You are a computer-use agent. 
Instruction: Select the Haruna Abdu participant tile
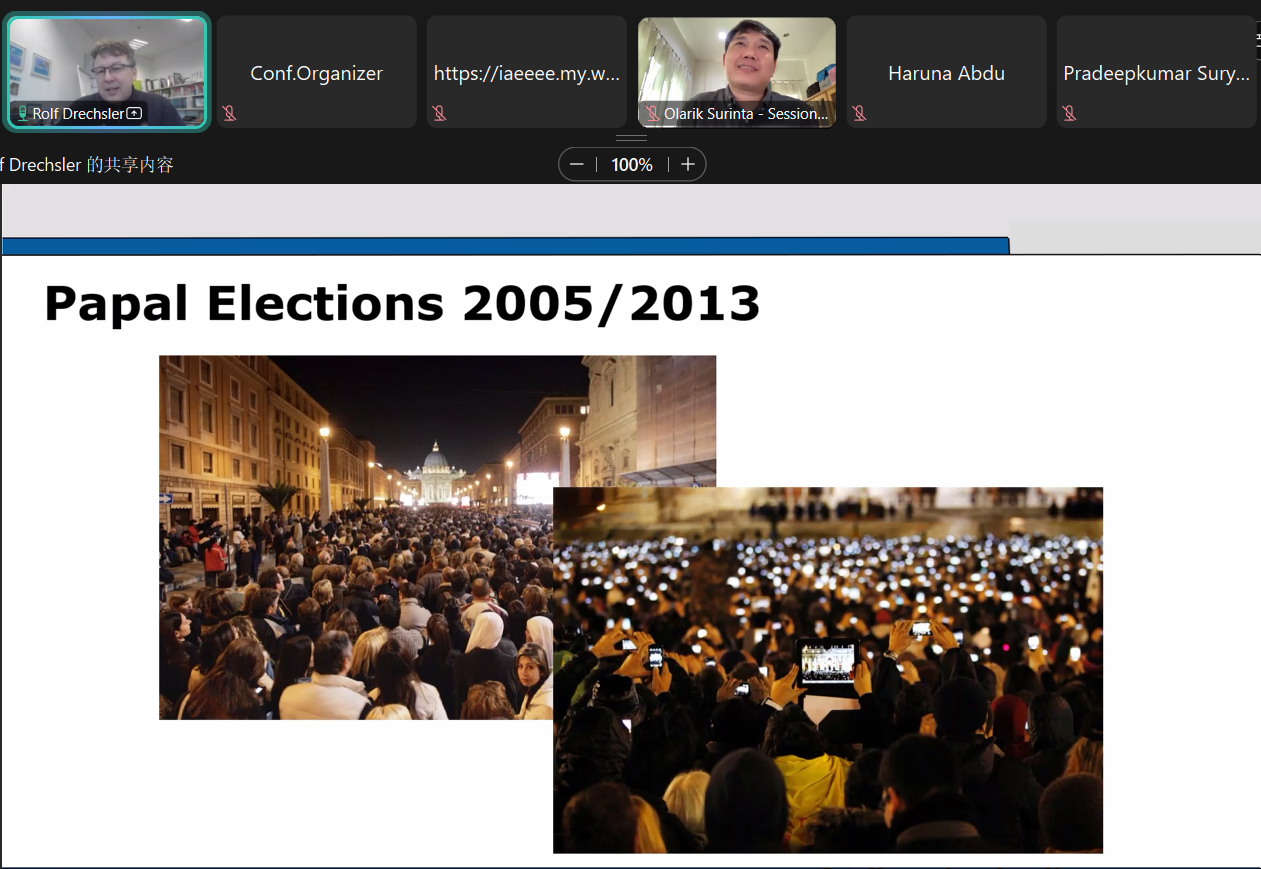click(946, 72)
